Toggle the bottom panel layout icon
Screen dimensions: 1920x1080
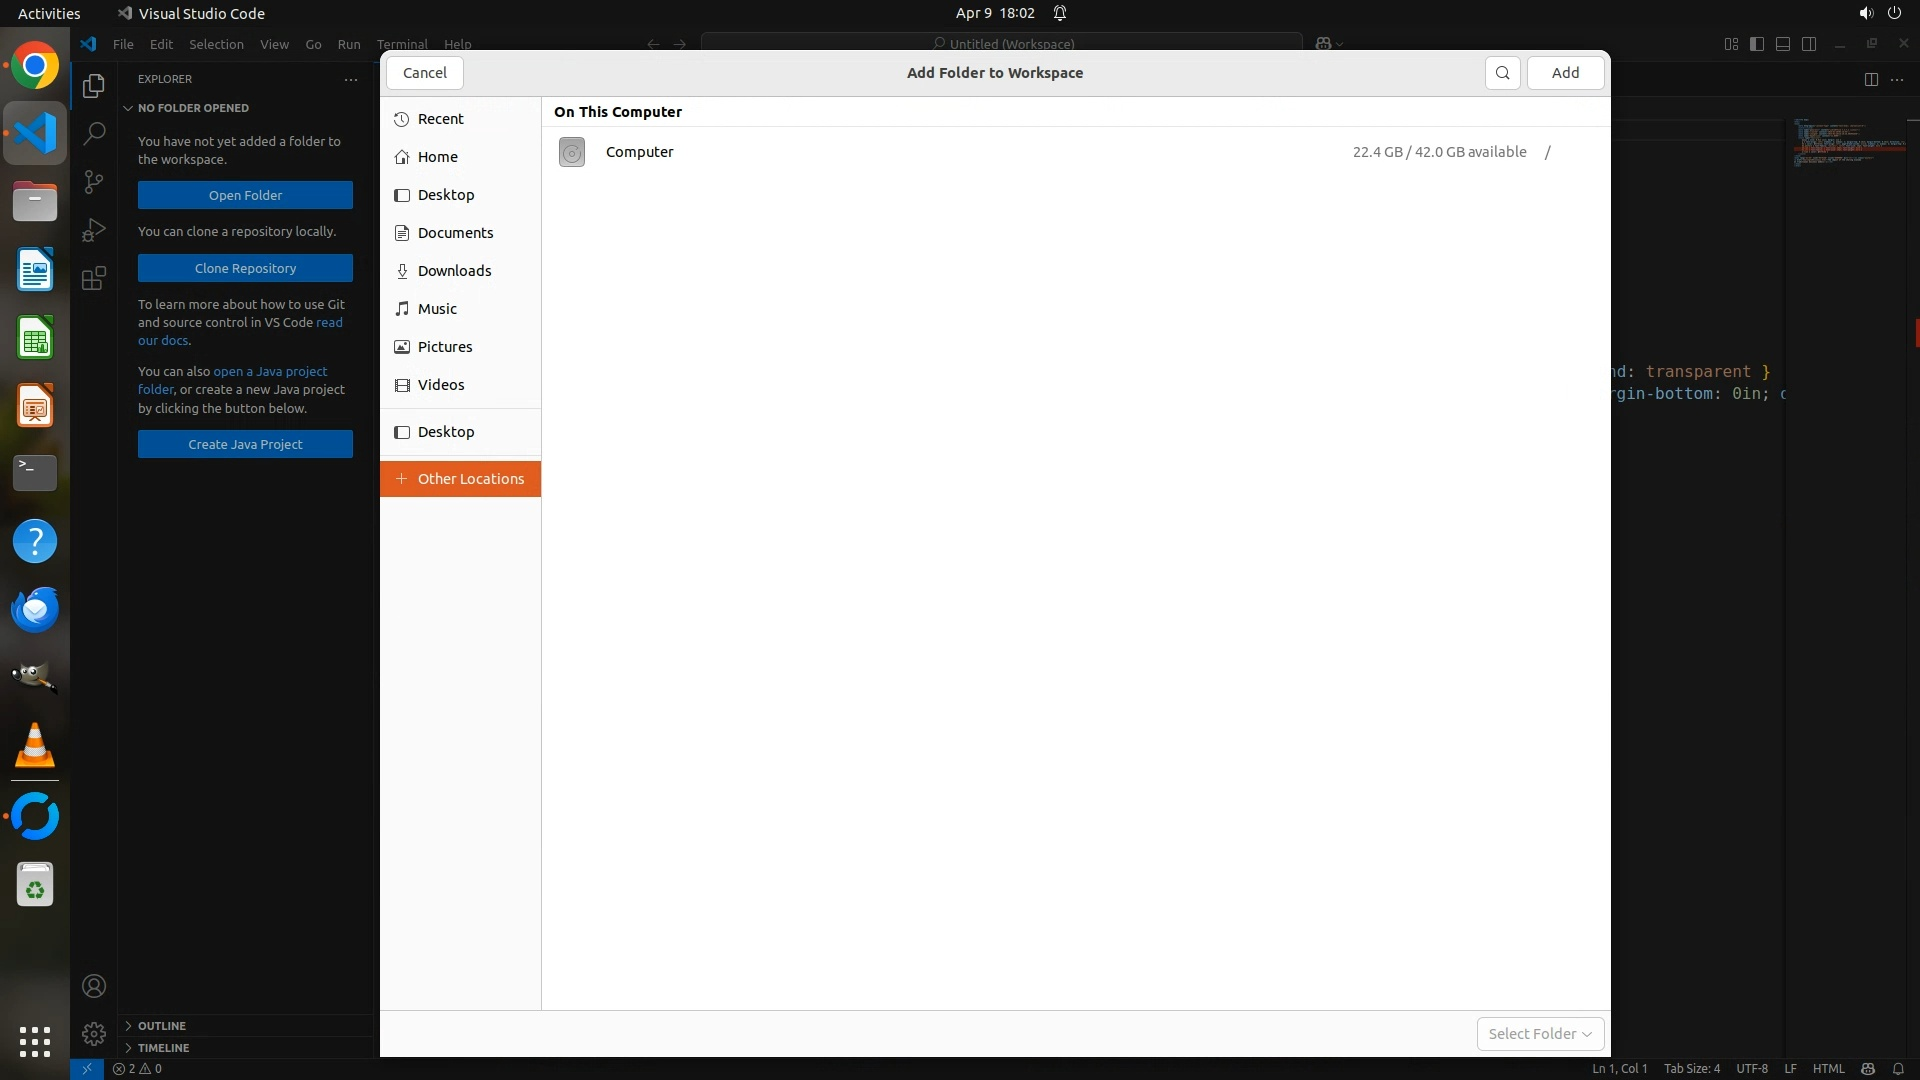tap(1783, 44)
